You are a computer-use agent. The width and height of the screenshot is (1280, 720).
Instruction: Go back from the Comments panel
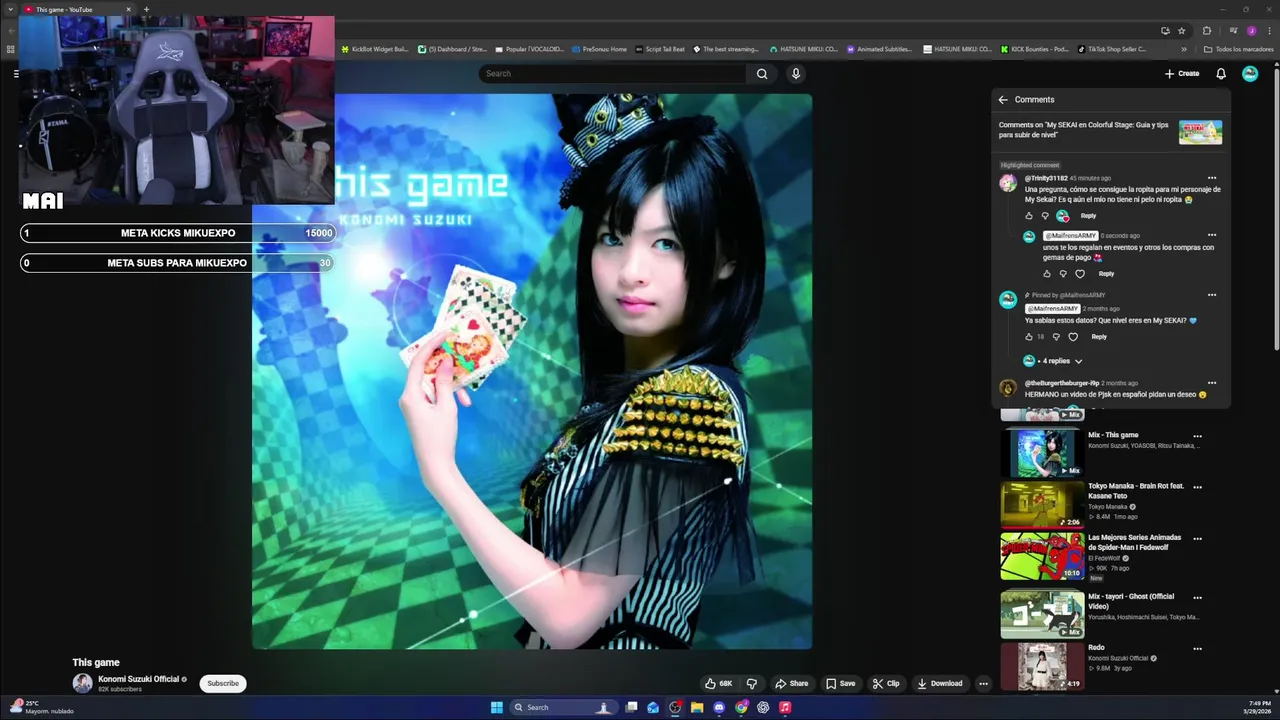(x=1003, y=99)
